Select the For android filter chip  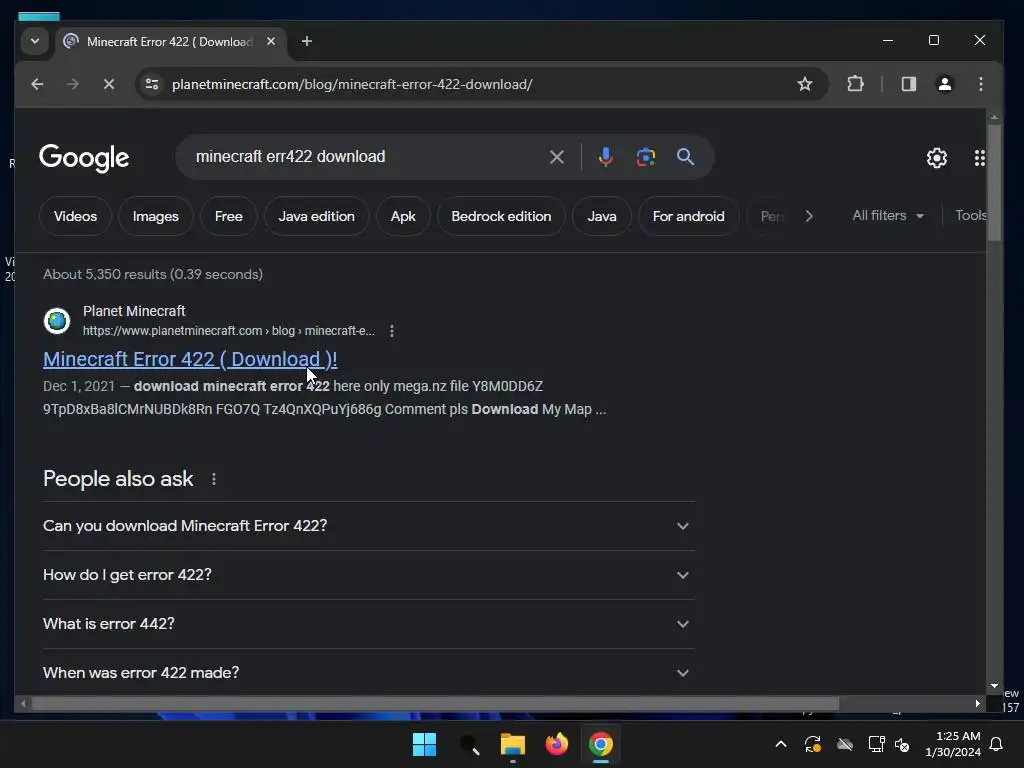(688, 216)
